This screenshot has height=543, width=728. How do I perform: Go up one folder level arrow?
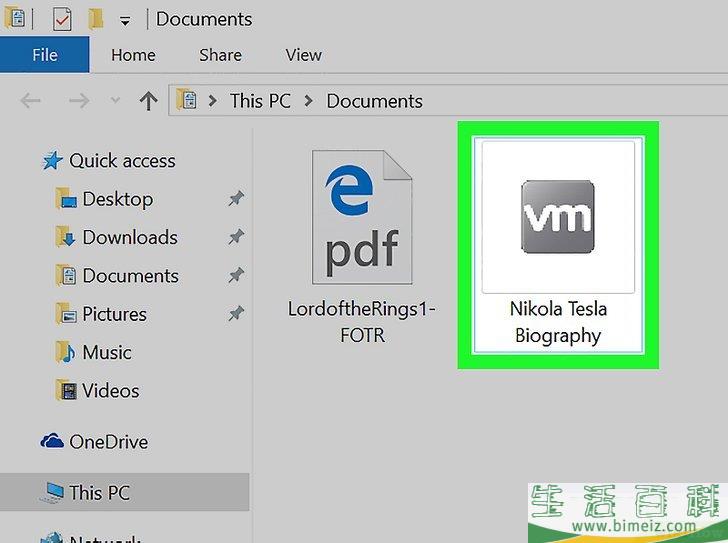148,101
